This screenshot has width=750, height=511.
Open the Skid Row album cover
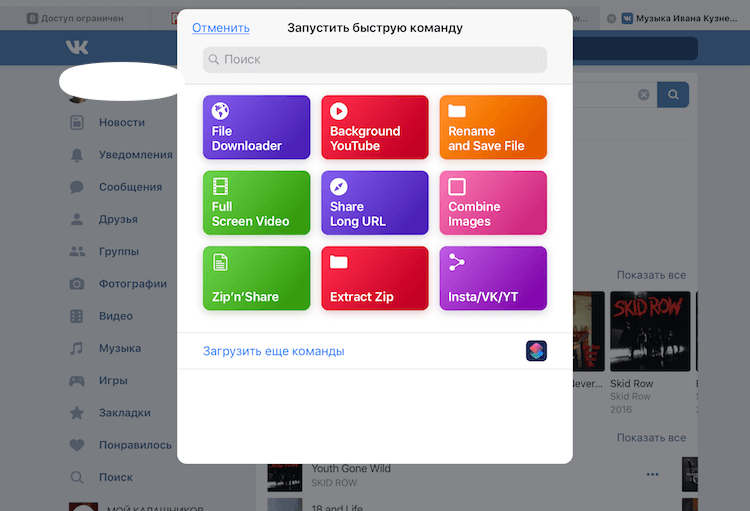point(650,331)
